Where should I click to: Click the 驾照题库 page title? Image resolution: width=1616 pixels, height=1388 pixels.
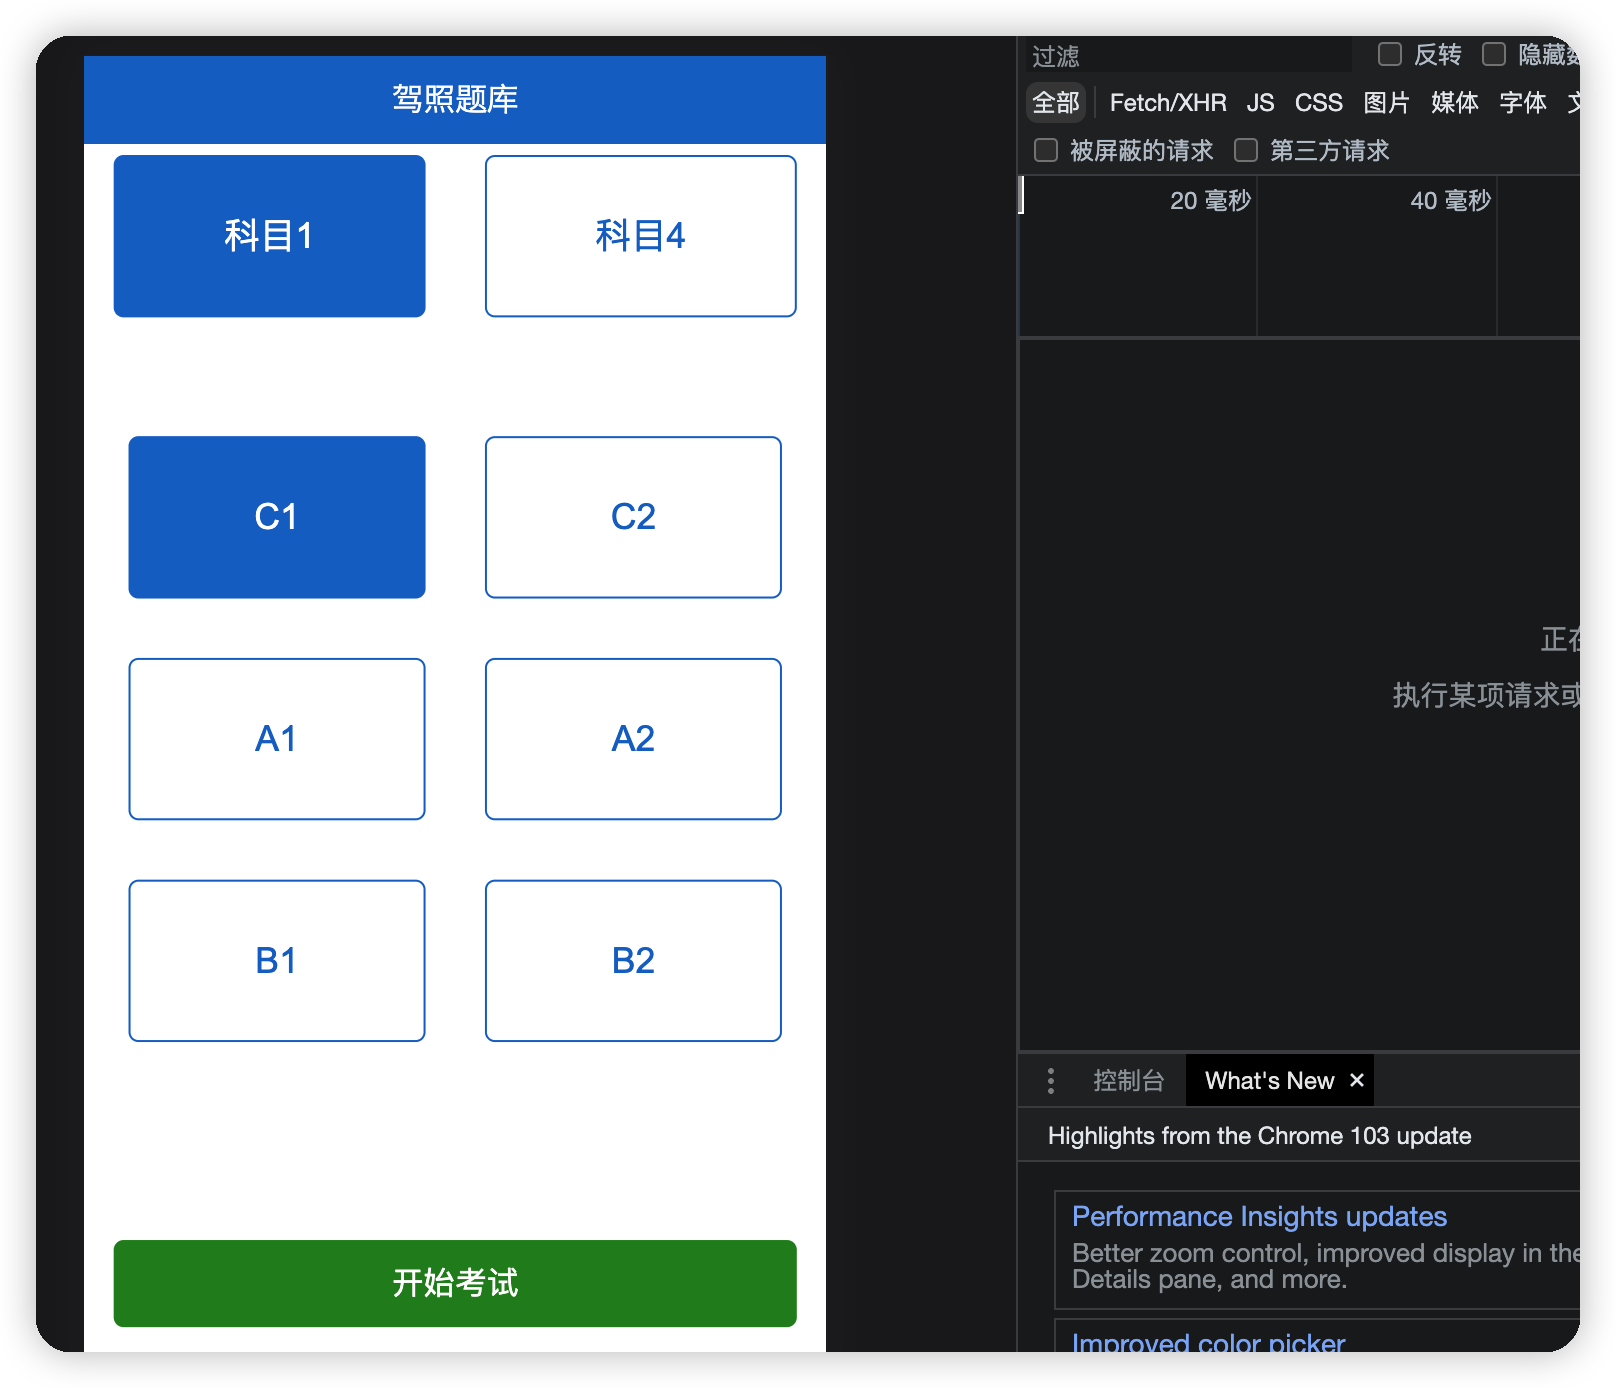pyautogui.click(x=455, y=99)
